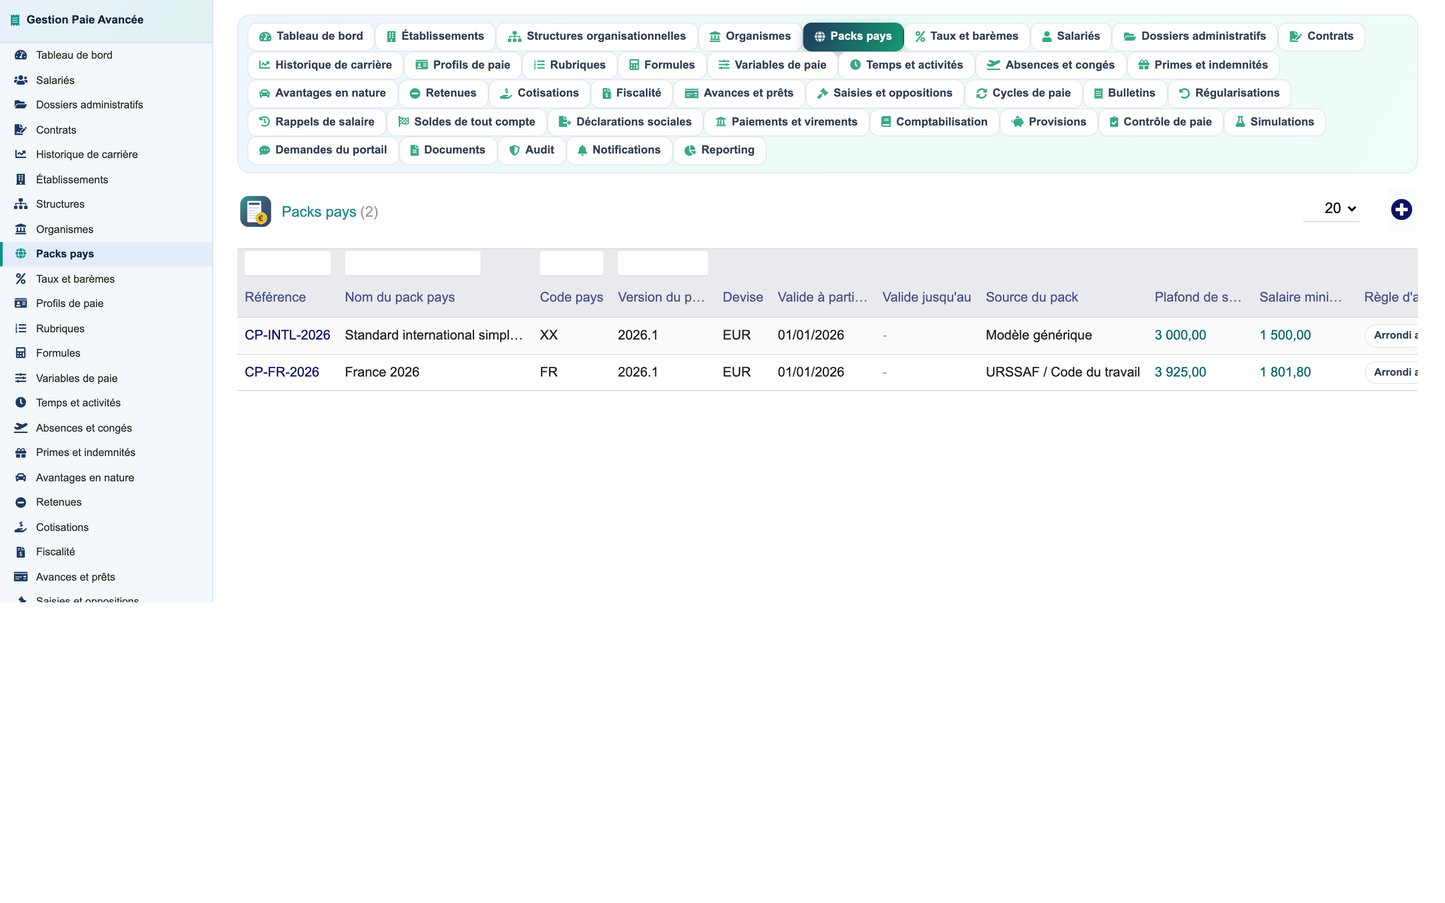Open the Soldes de tout compte tab
1445x903 pixels.
[x=466, y=122]
